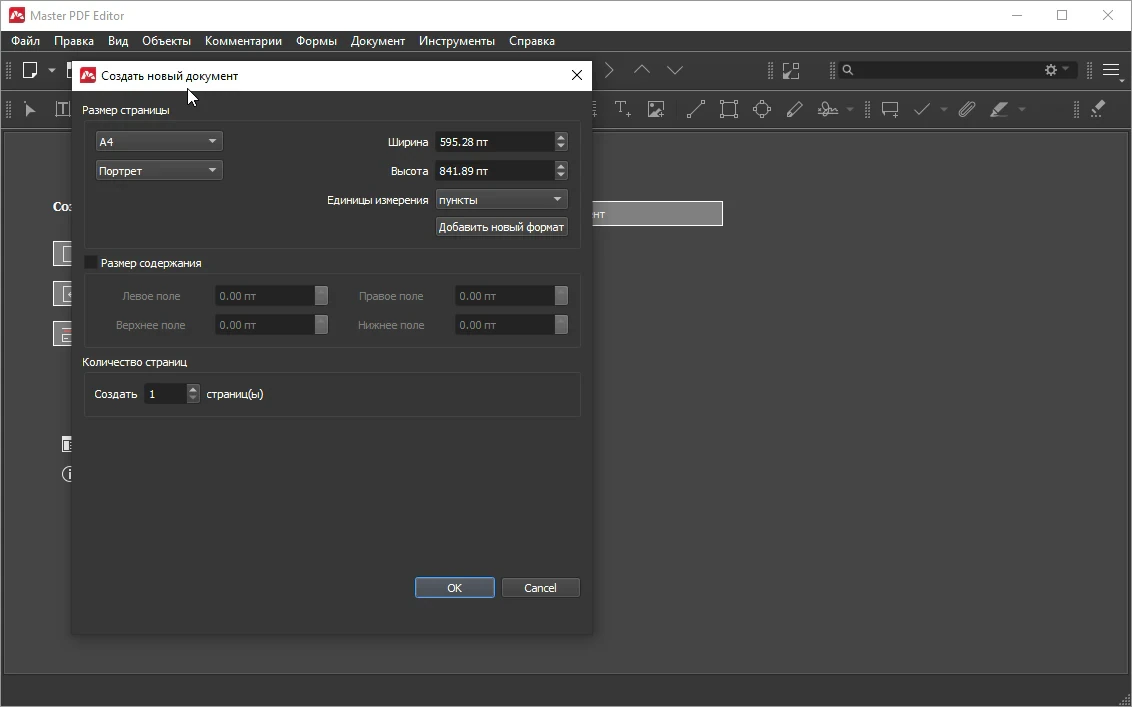Open the Вид menu
Image resolution: width=1132 pixels, height=707 pixels.
point(118,41)
